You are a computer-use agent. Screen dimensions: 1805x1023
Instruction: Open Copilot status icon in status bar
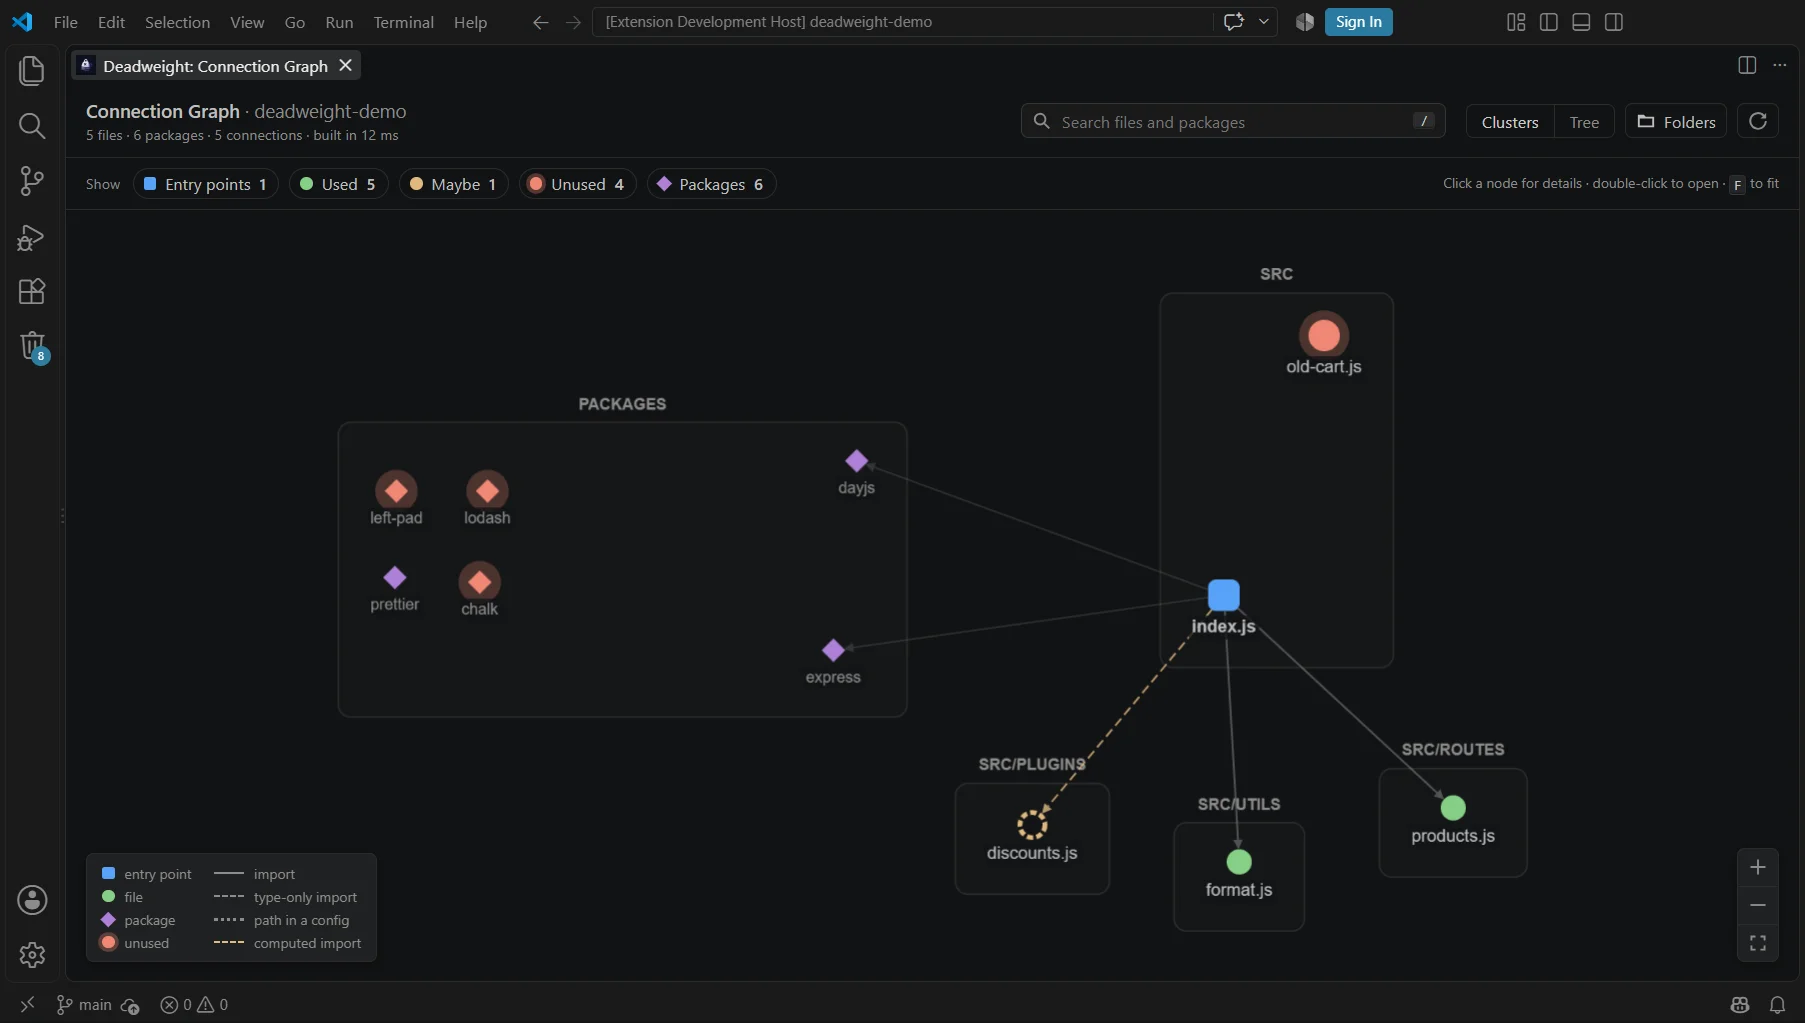[x=1740, y=1004]
